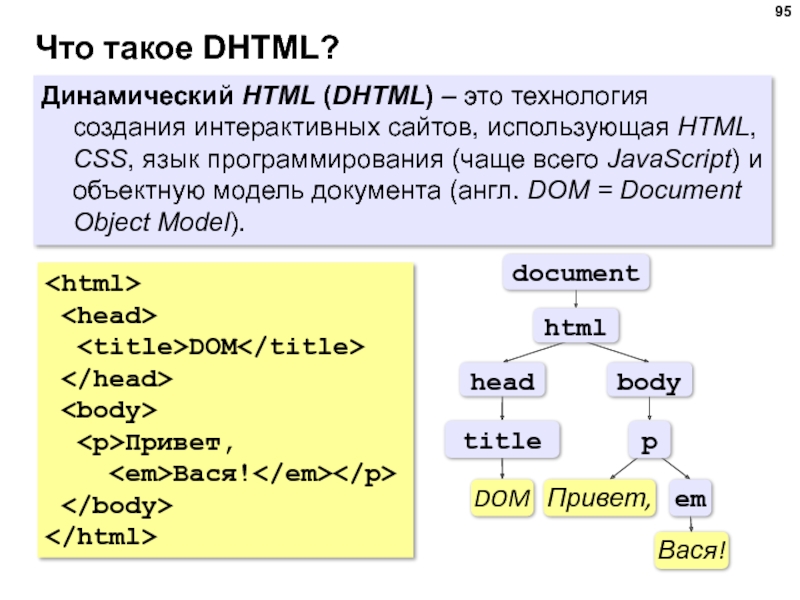This screenshot has height=600, width=800.
Task: Click the yellow "Привет," text leaf
Action: pos(599,498)
